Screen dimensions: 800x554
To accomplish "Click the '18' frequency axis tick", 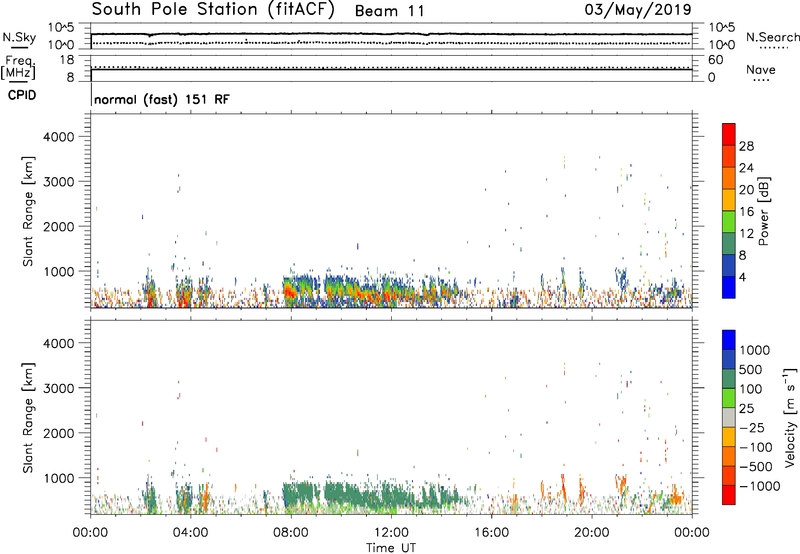I will (67, 60).
